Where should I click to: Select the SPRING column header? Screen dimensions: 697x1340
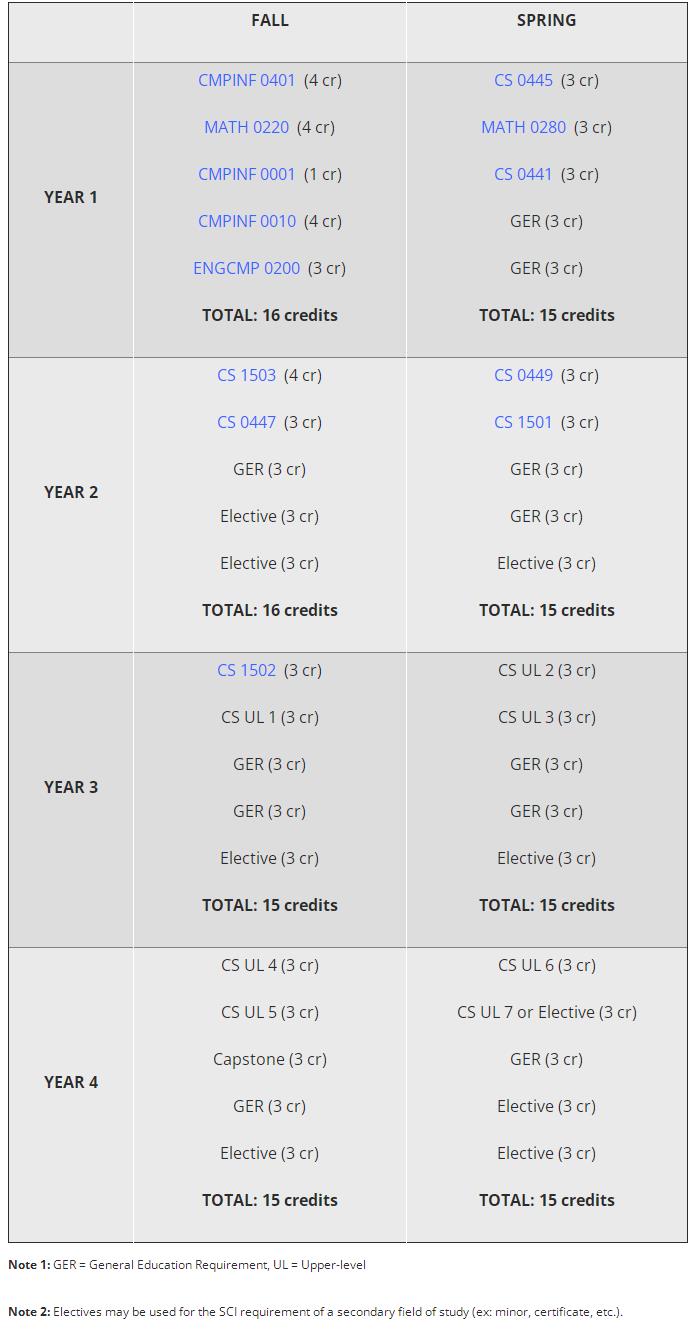point(546,20)
